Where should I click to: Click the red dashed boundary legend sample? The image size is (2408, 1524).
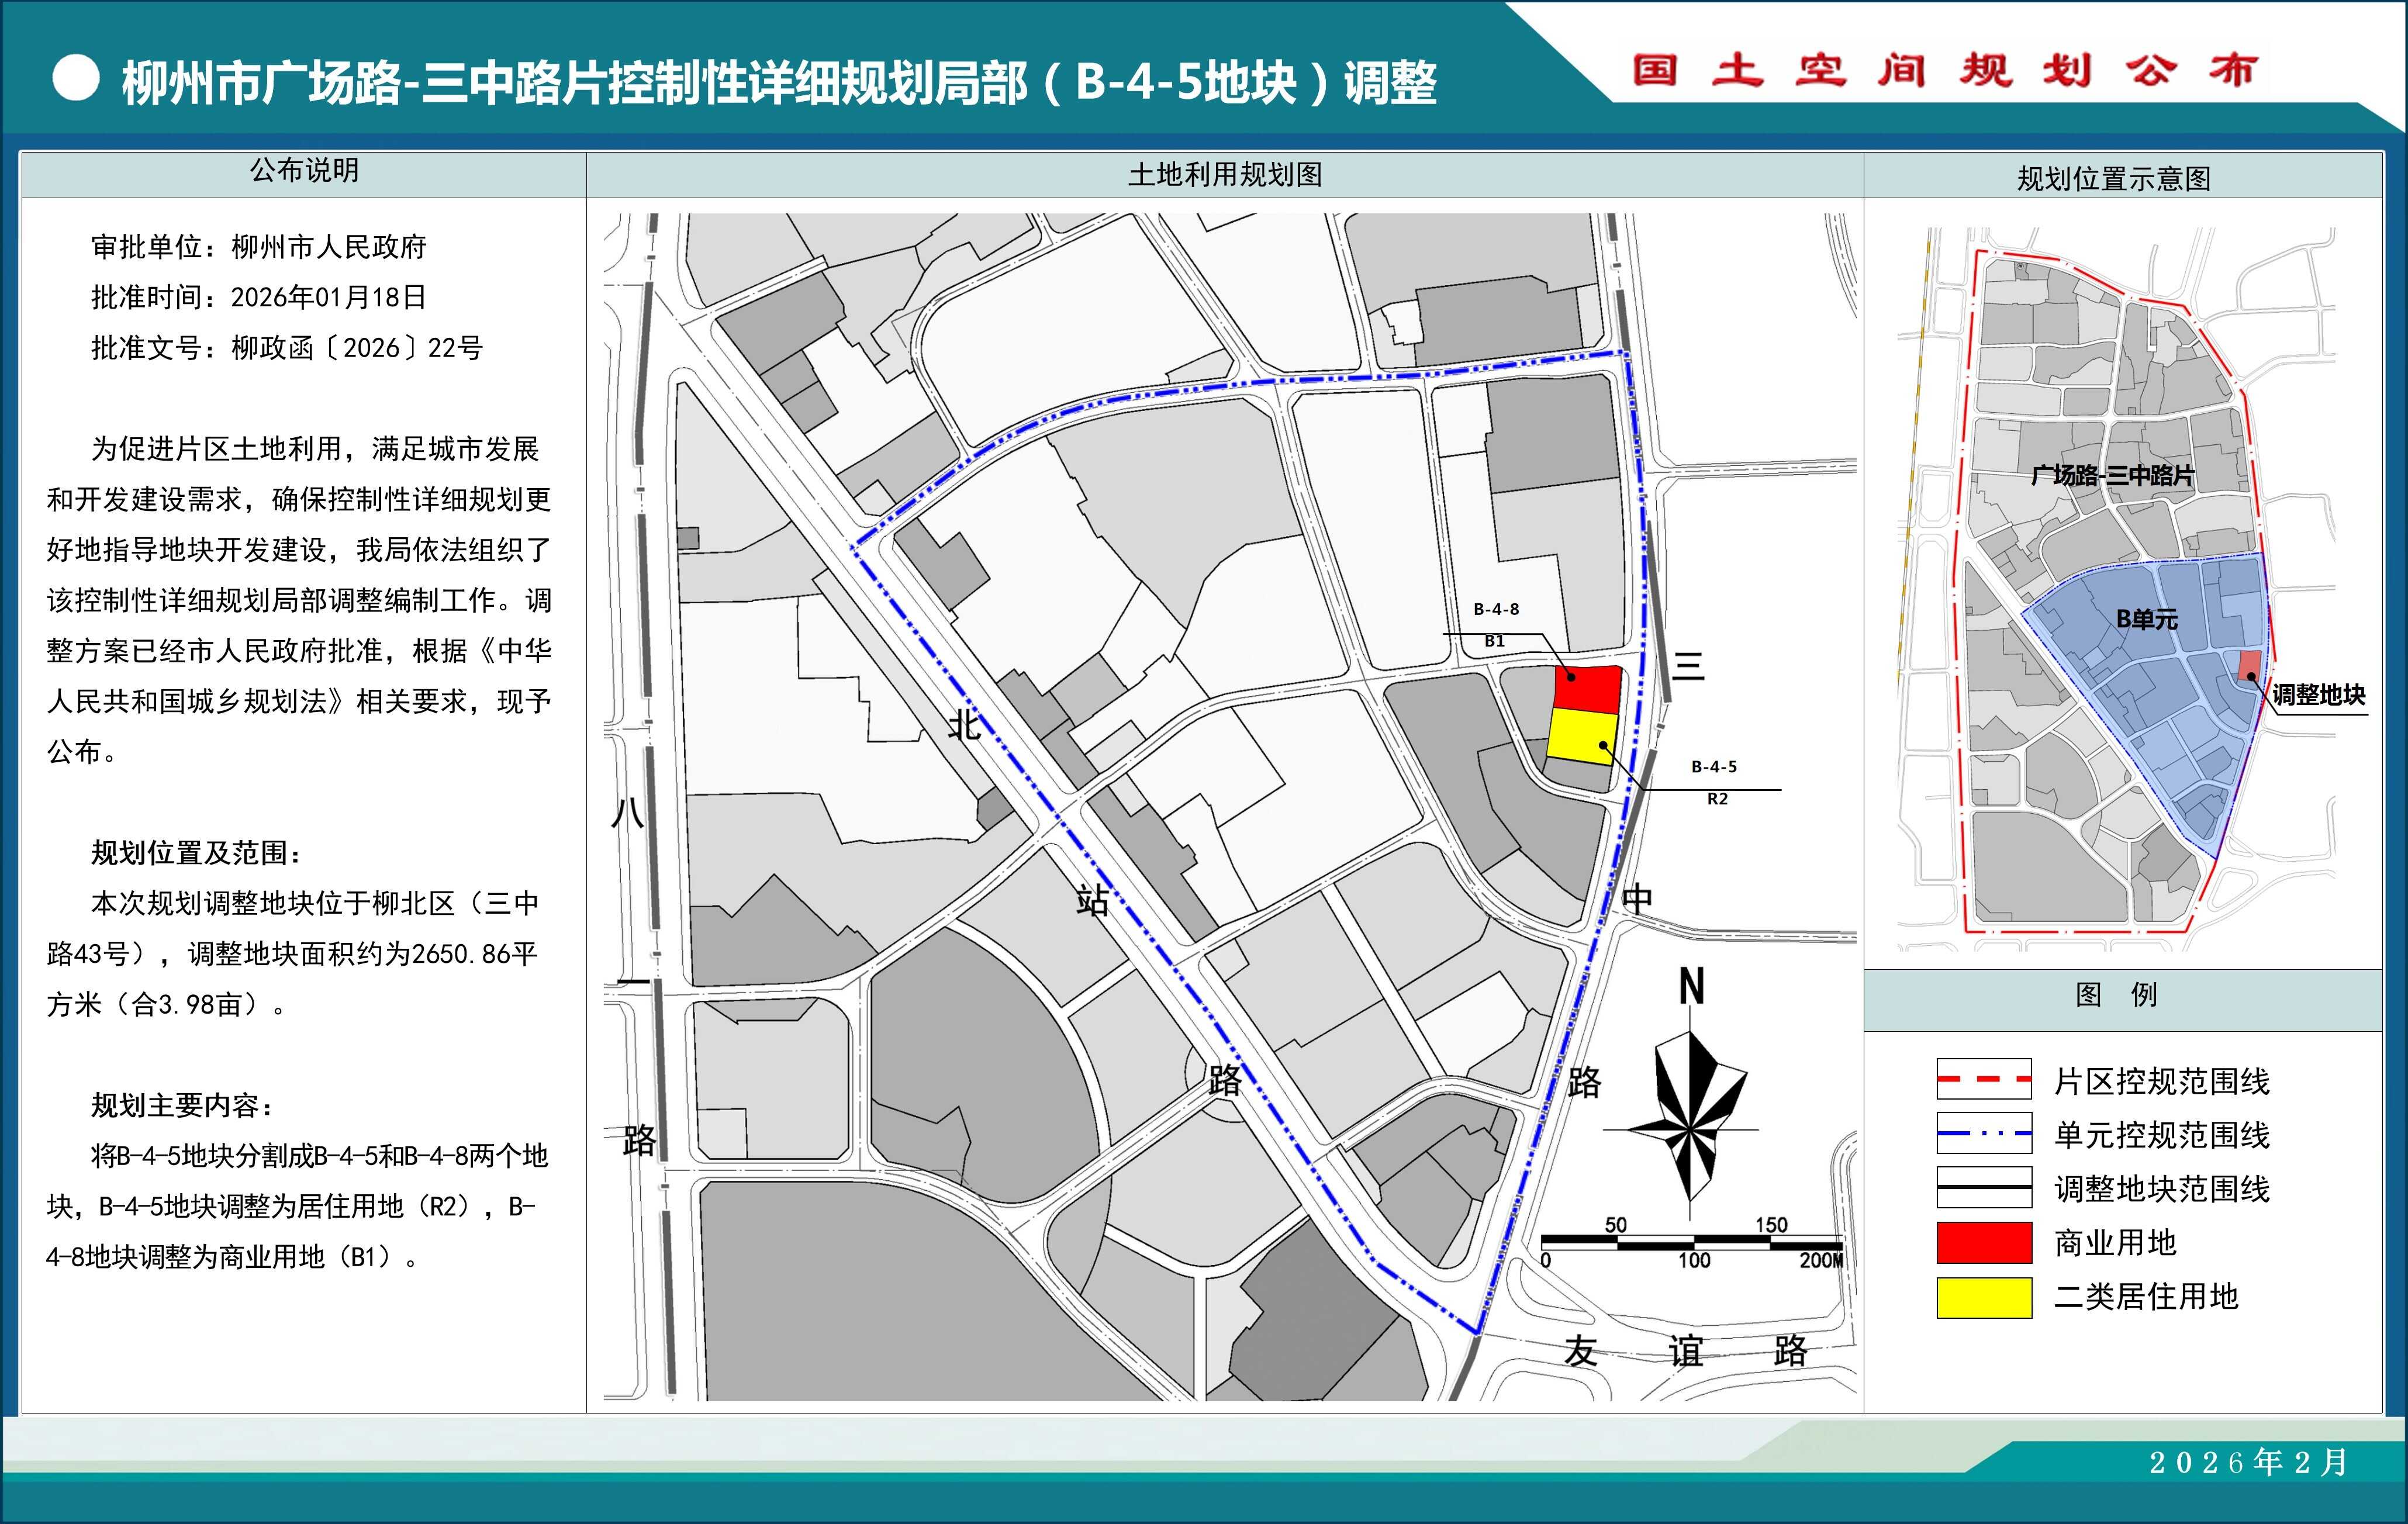coord(1984,1080)
